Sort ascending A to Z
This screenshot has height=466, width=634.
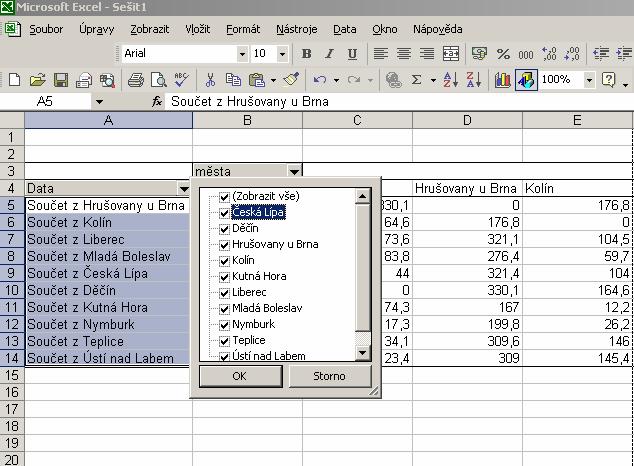pyautogui.click(x=451, y=80)
